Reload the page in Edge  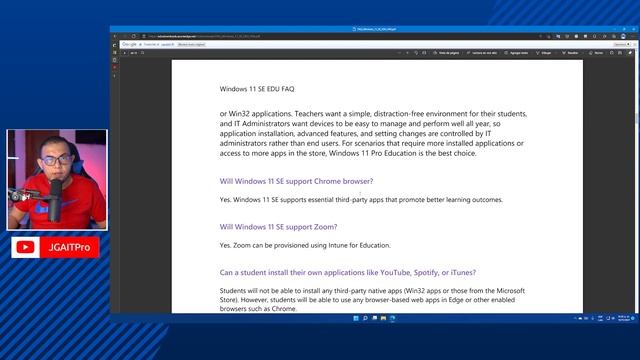tap(133, 36)
